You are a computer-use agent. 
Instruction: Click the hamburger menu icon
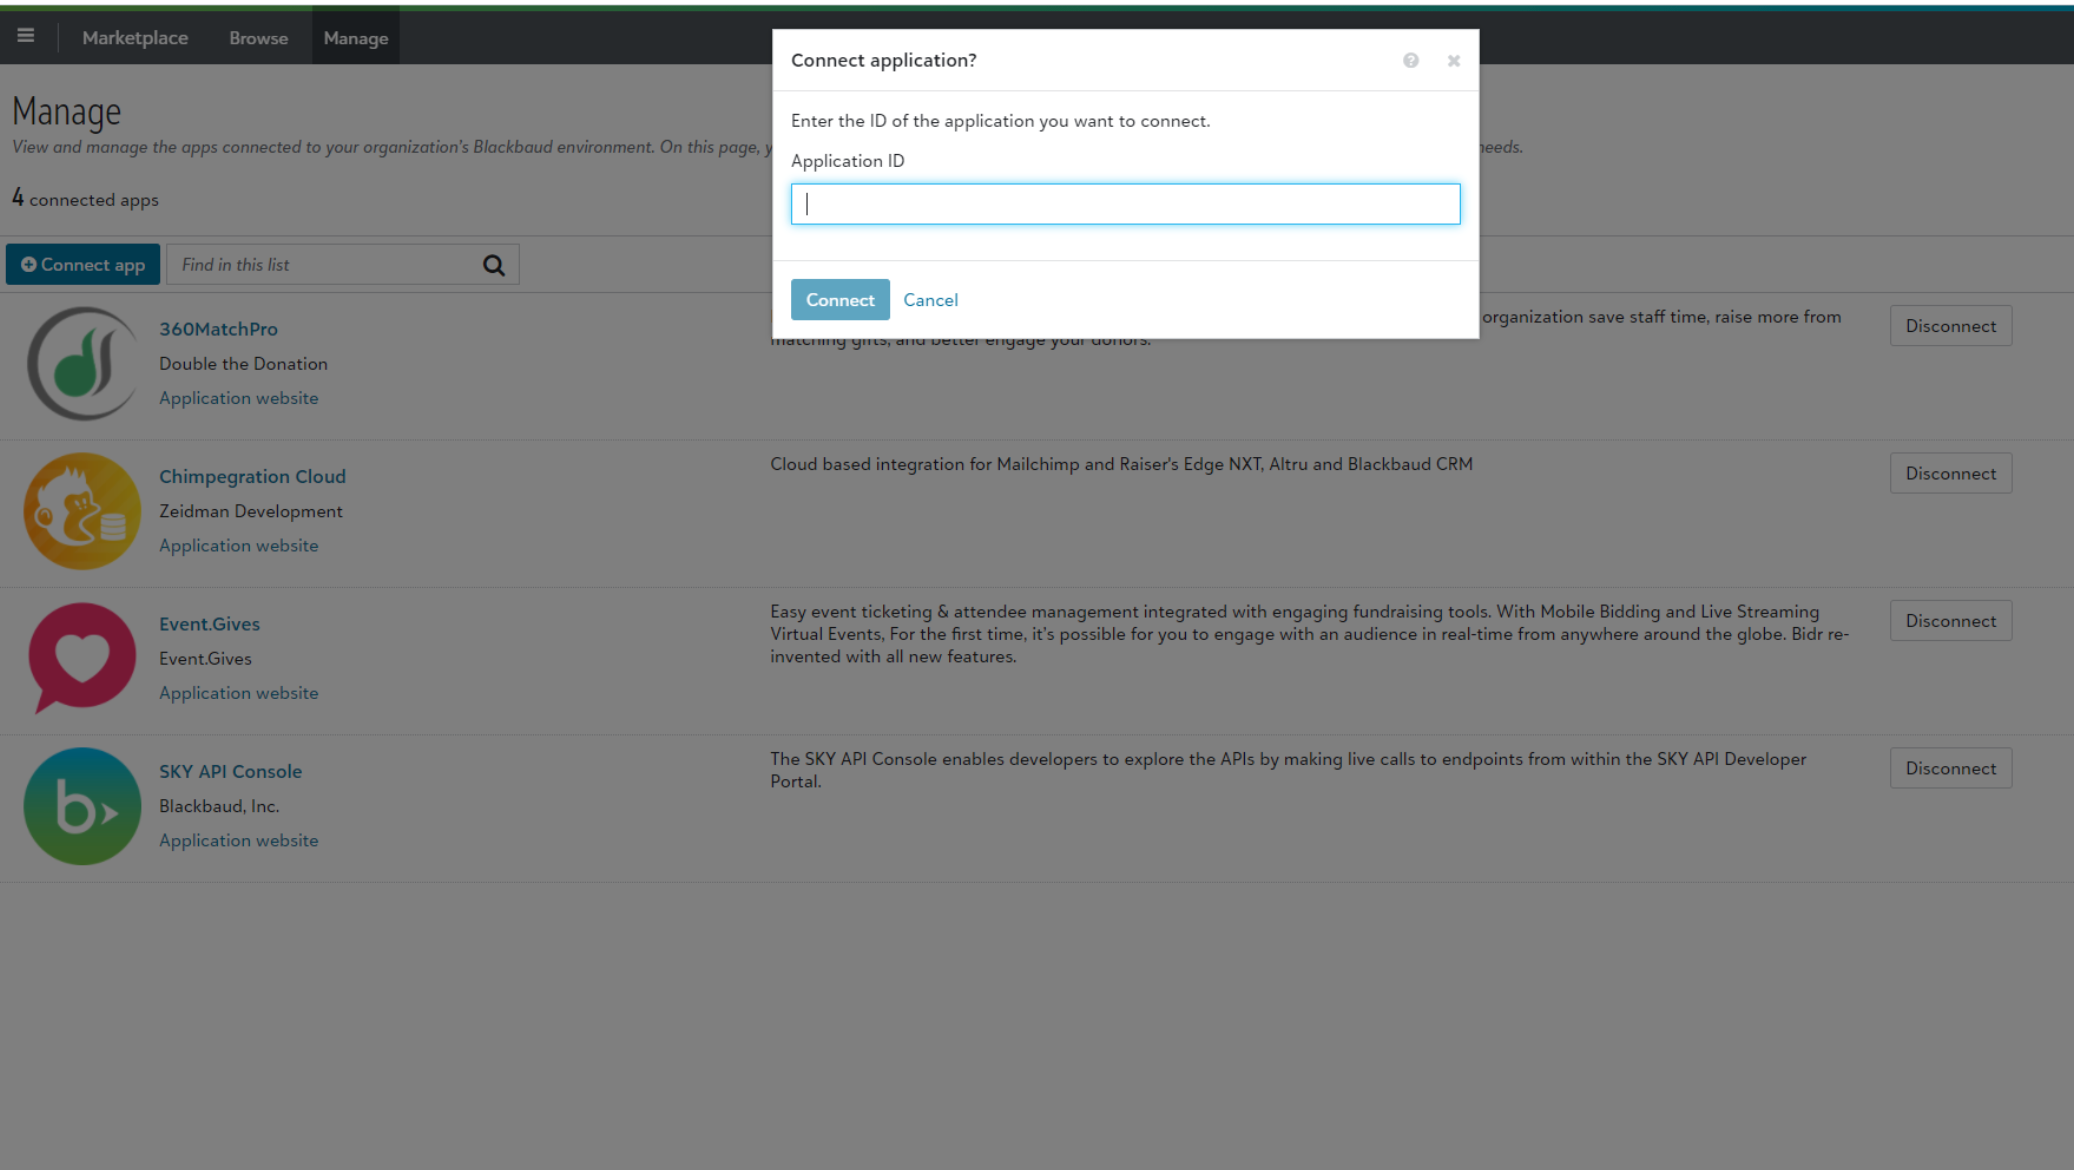[x=26, y=37]
